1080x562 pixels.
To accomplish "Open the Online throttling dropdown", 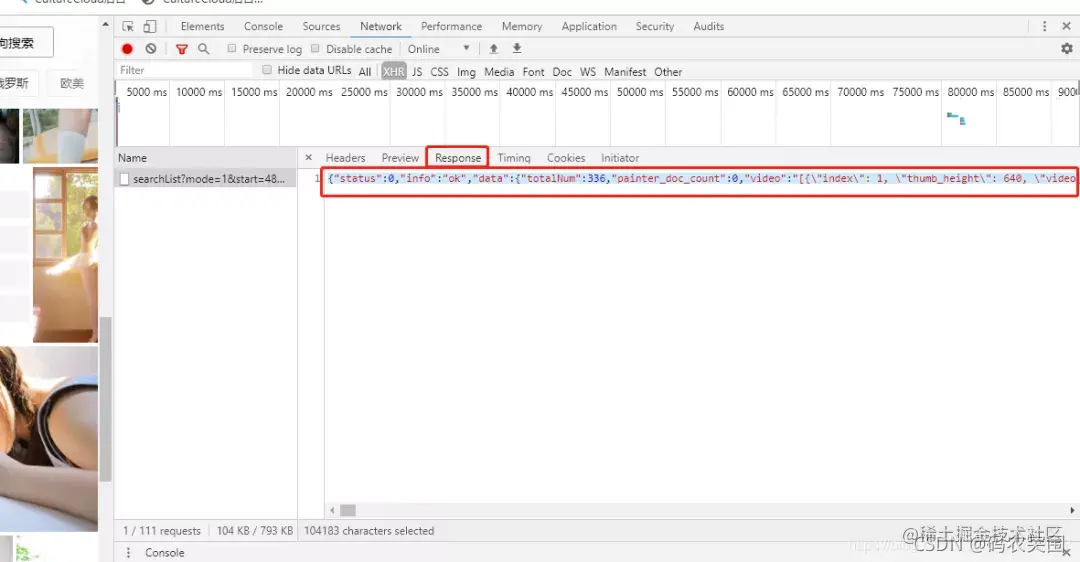I will point(439,49).
